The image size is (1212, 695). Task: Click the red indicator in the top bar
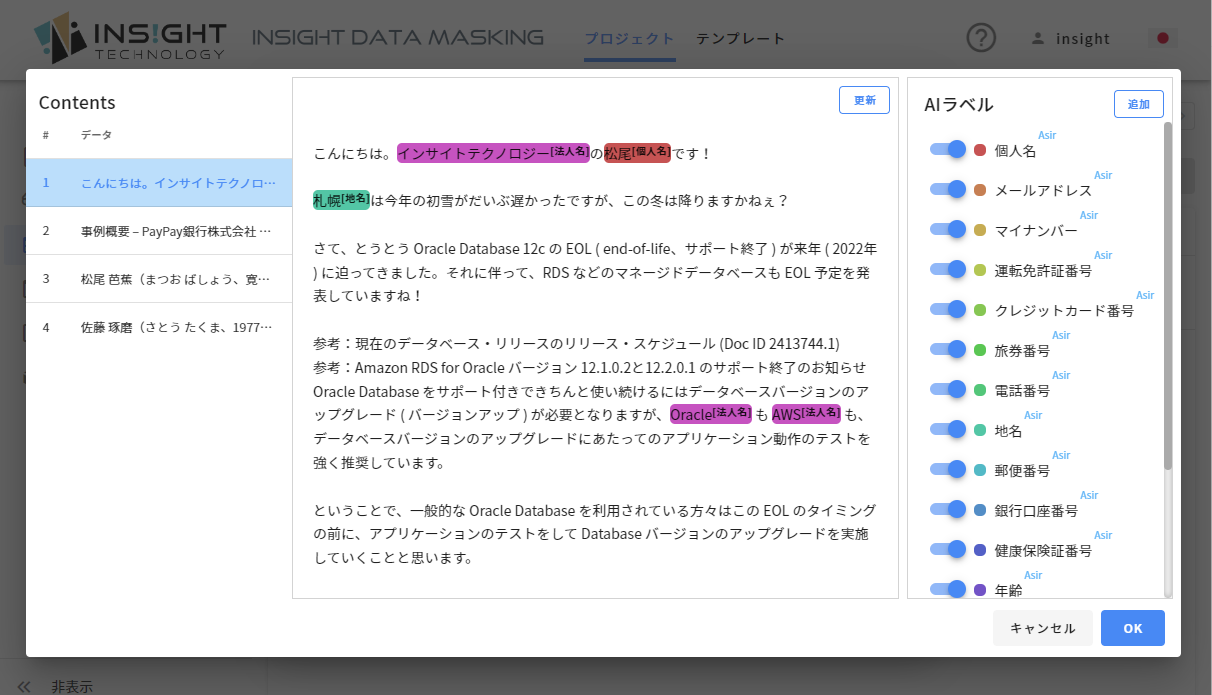pyautogui.click(x=1162, y=36)
